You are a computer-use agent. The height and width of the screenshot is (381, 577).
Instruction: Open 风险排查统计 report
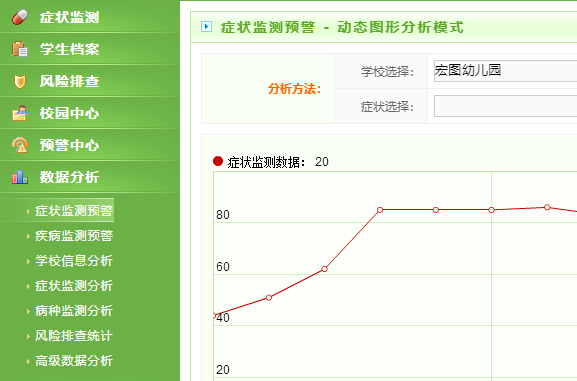click(x=74, y=336)
